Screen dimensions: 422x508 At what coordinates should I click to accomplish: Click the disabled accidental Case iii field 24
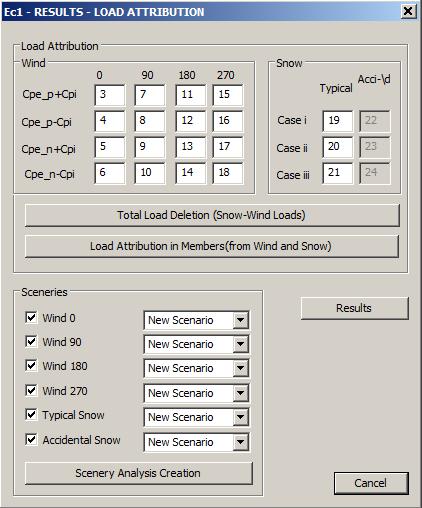[x=375, y=173]
